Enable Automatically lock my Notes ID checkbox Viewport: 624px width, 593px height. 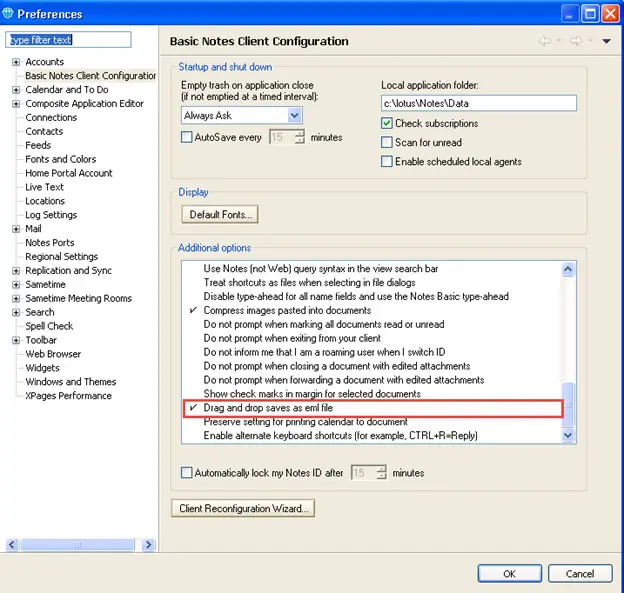[186, 473]
